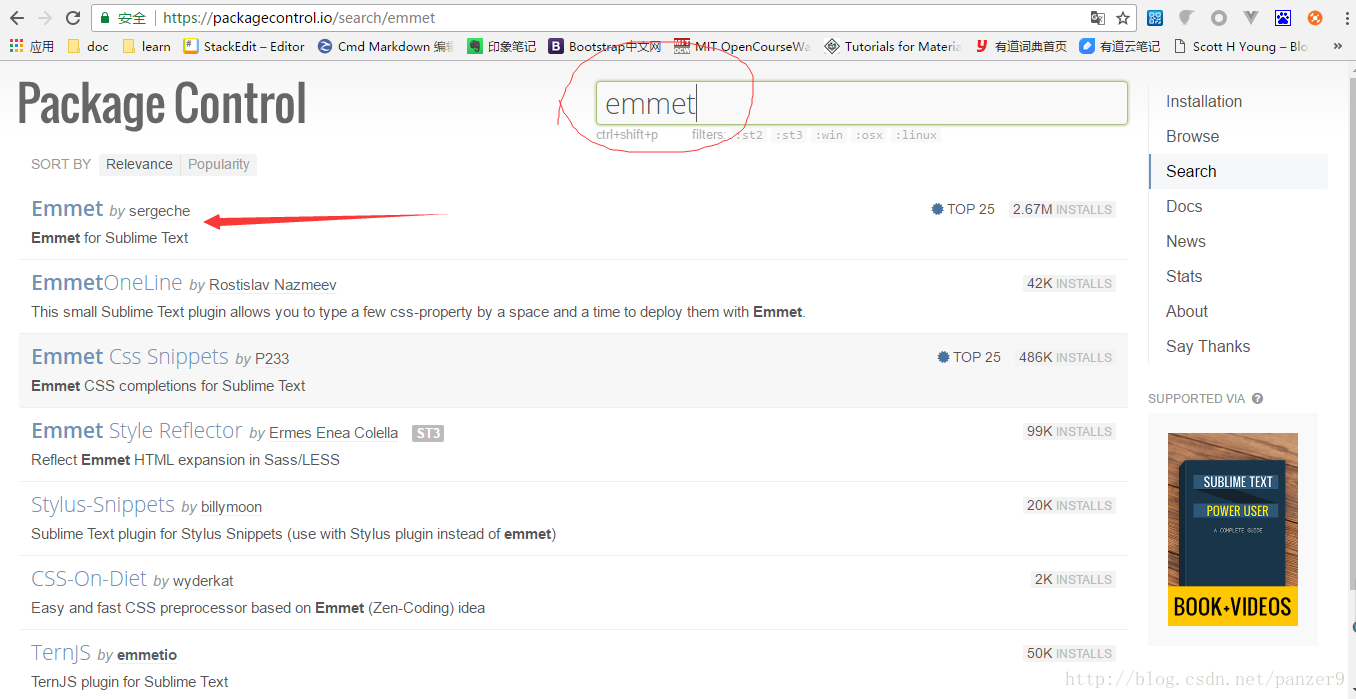Apply the :linux search filter

916,135
